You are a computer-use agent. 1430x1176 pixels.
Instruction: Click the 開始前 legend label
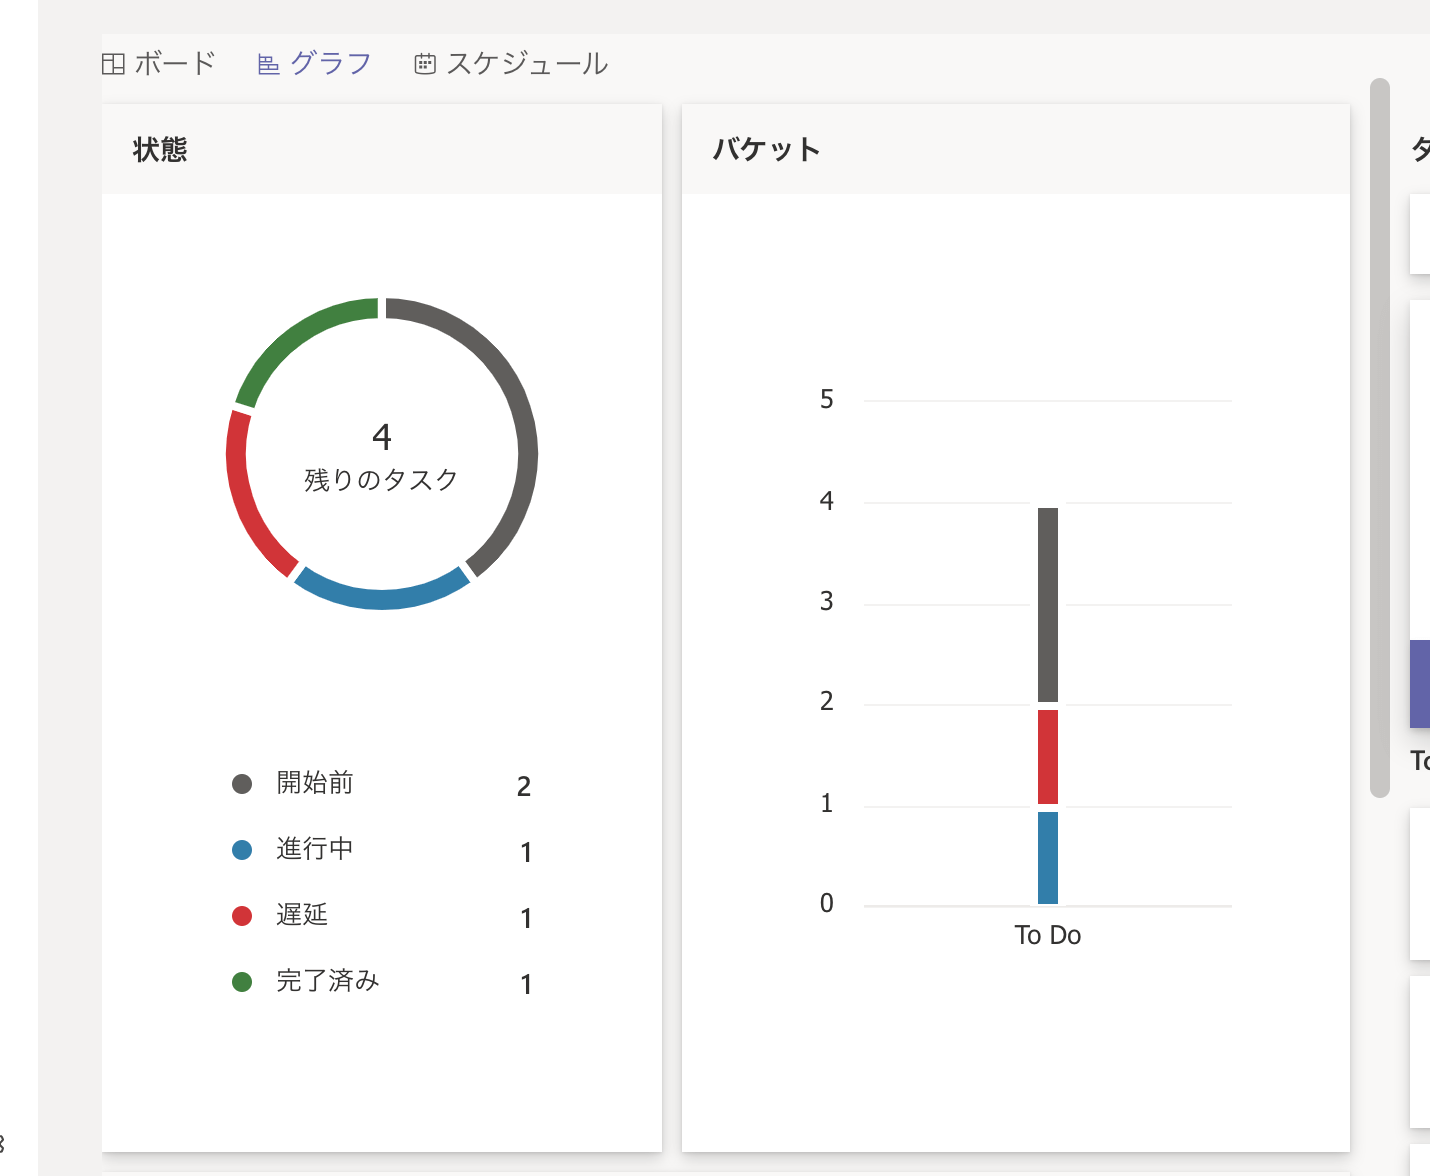coord(315,783)
